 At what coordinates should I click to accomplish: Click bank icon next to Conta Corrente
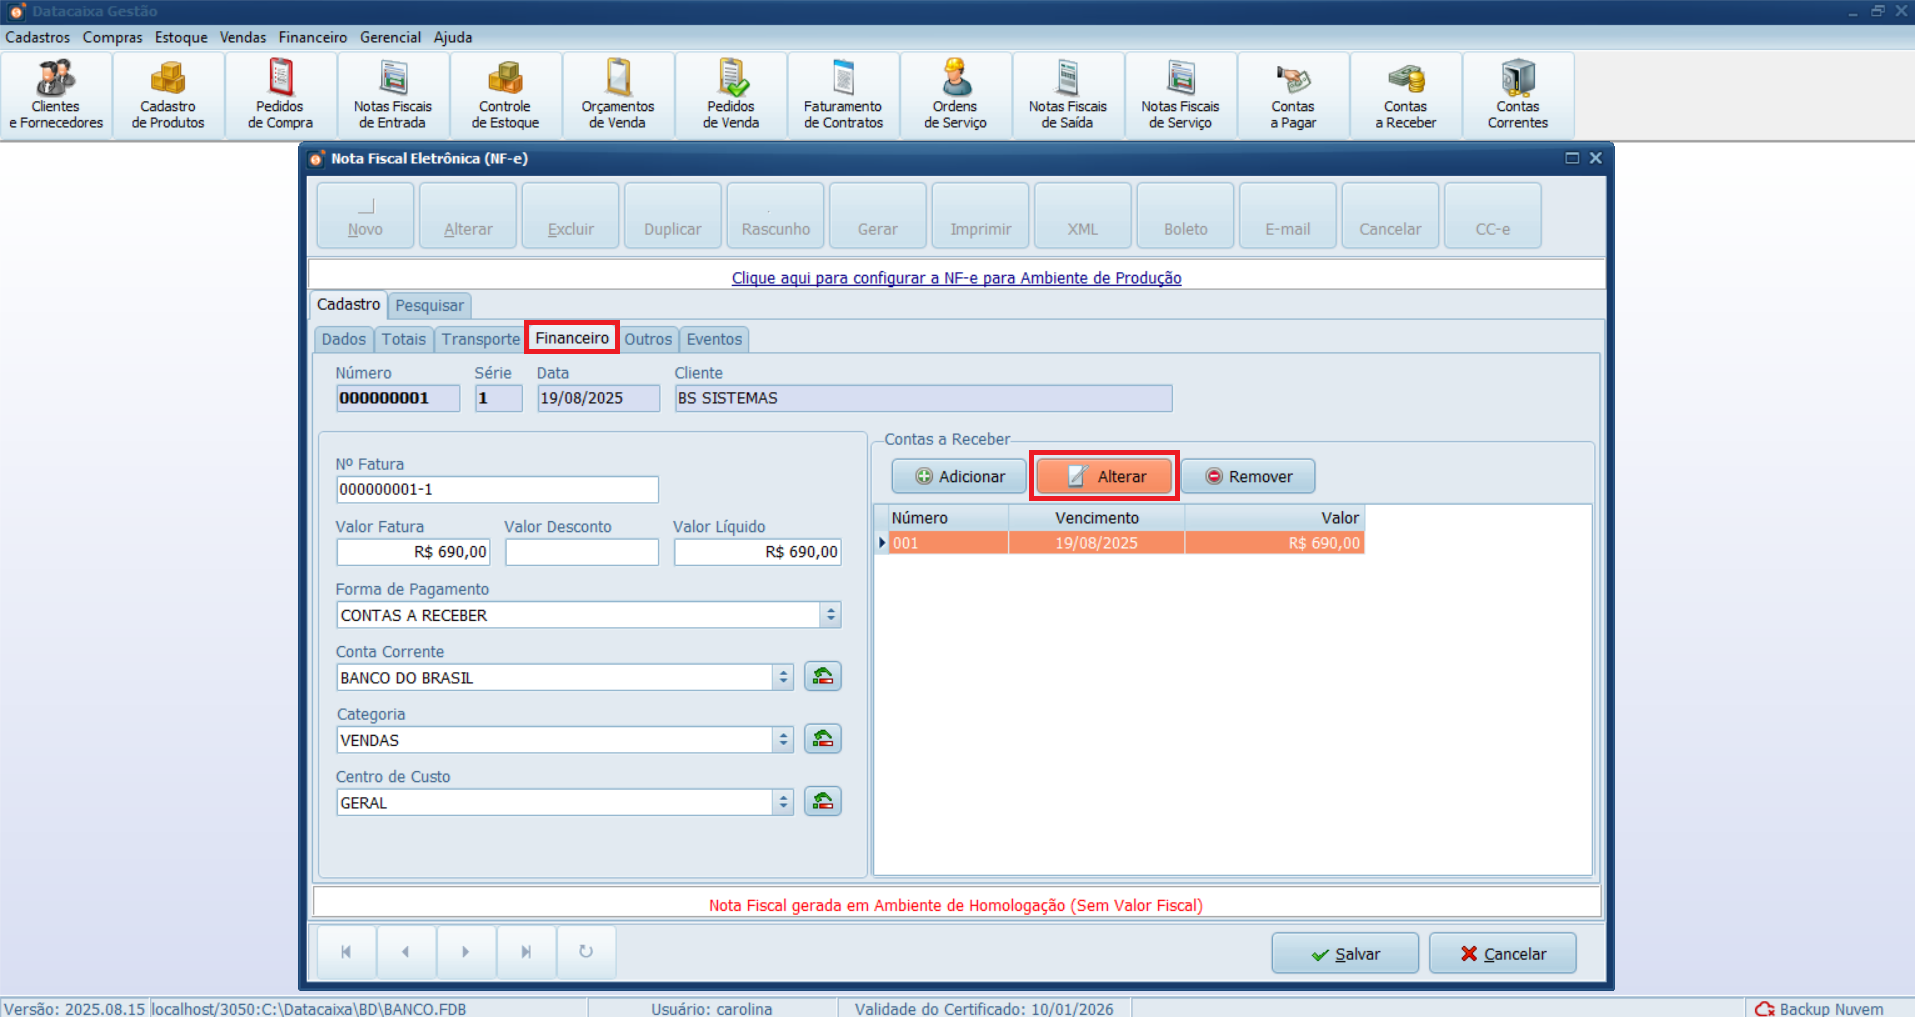(x=822, y=677)
